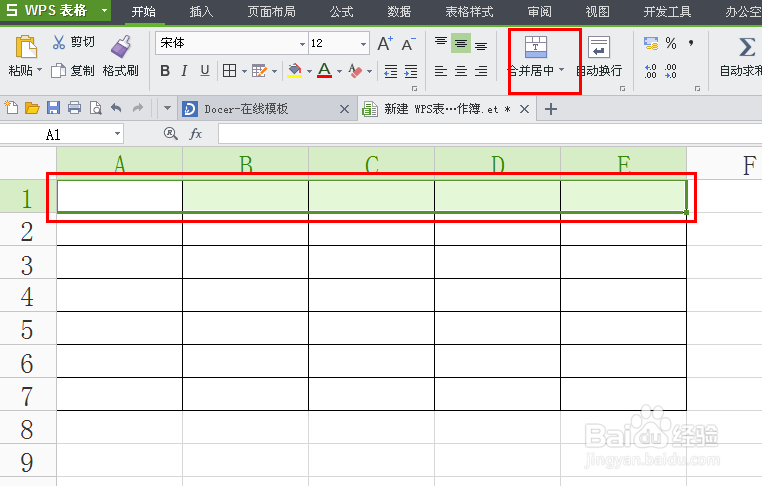Decrease font size with A- icon
Viewport: 762px width, 486px height.
pyautogui.click(x=408, y=44)
